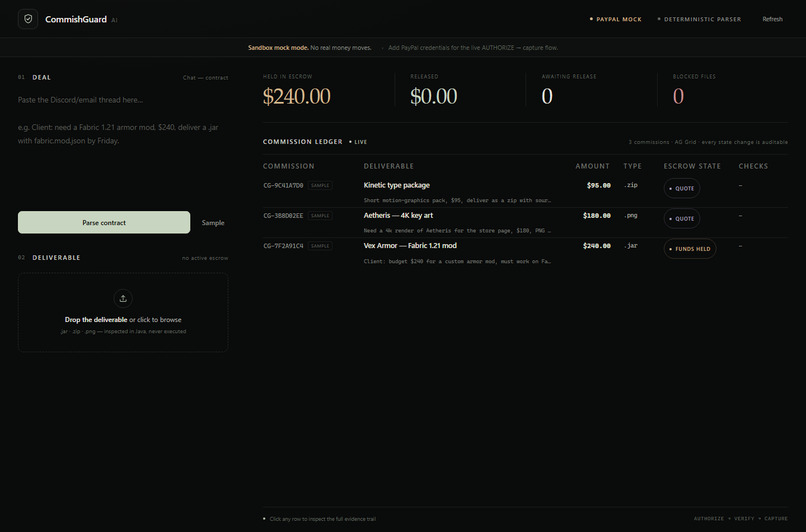The width and height of the screenshot is (806, 532).
Task: Click 'Click any row to inspect' footer hint
Action: click(322, 519)
